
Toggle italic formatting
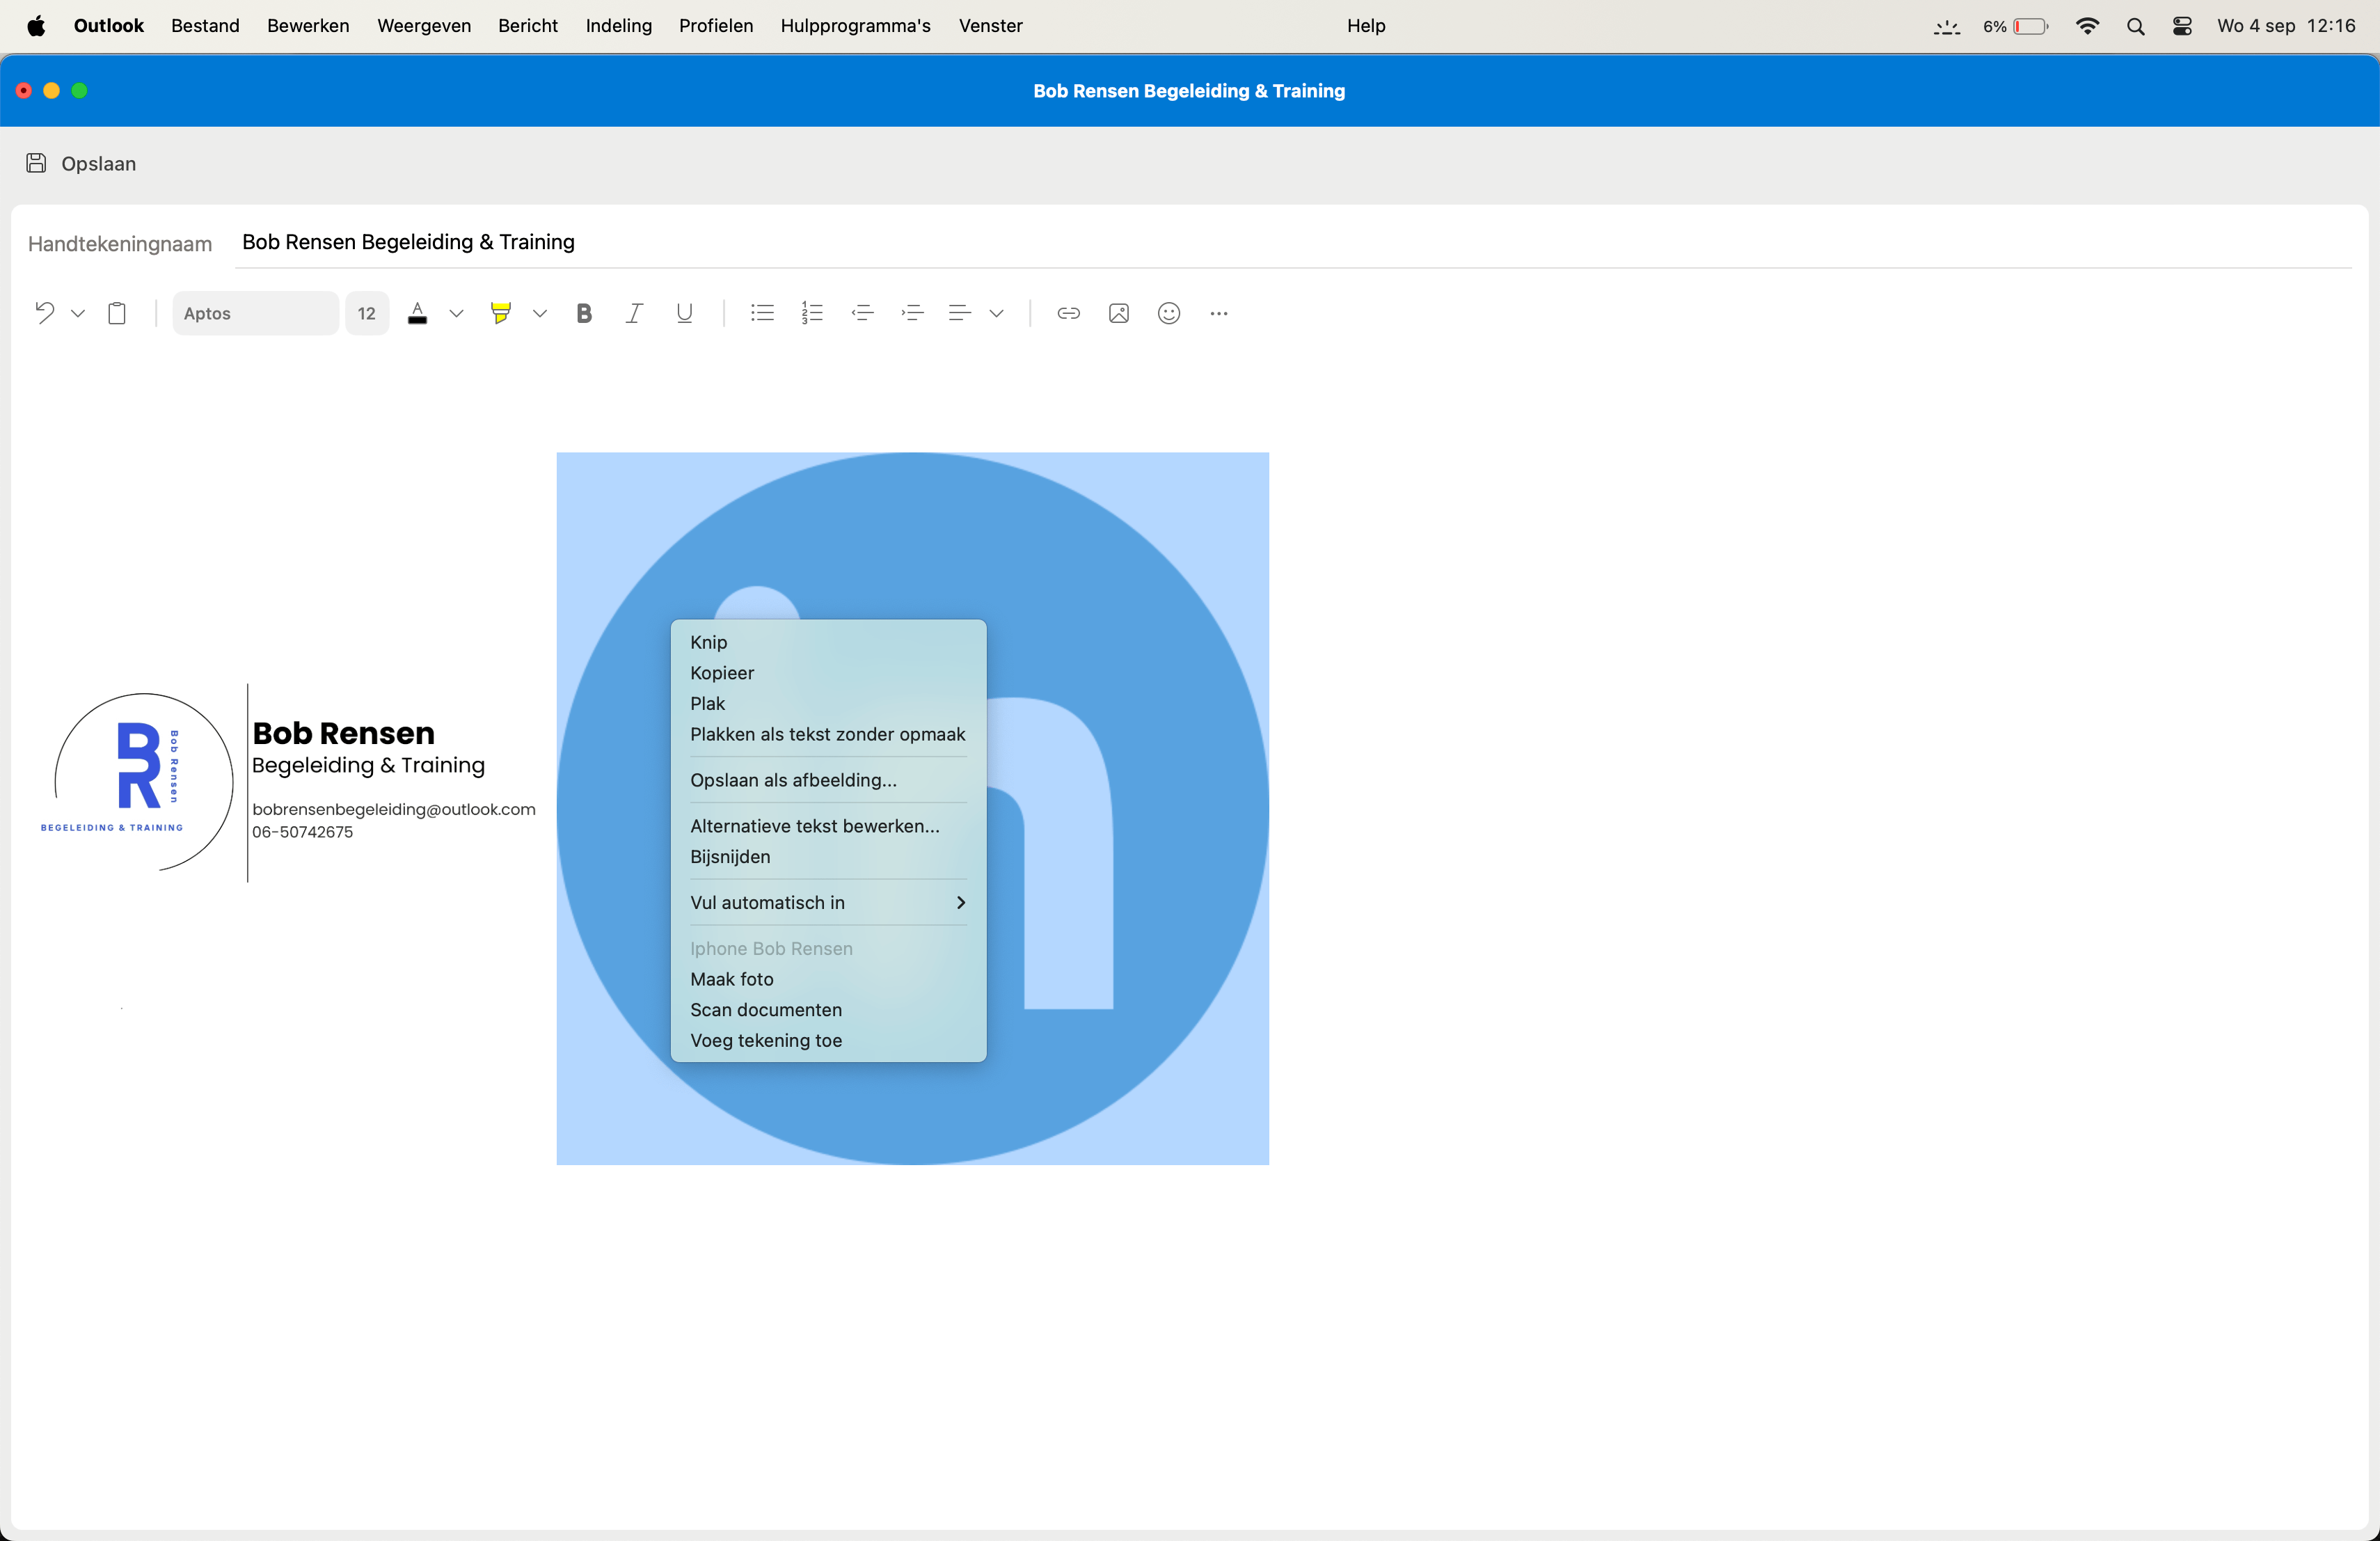point(634,314)
